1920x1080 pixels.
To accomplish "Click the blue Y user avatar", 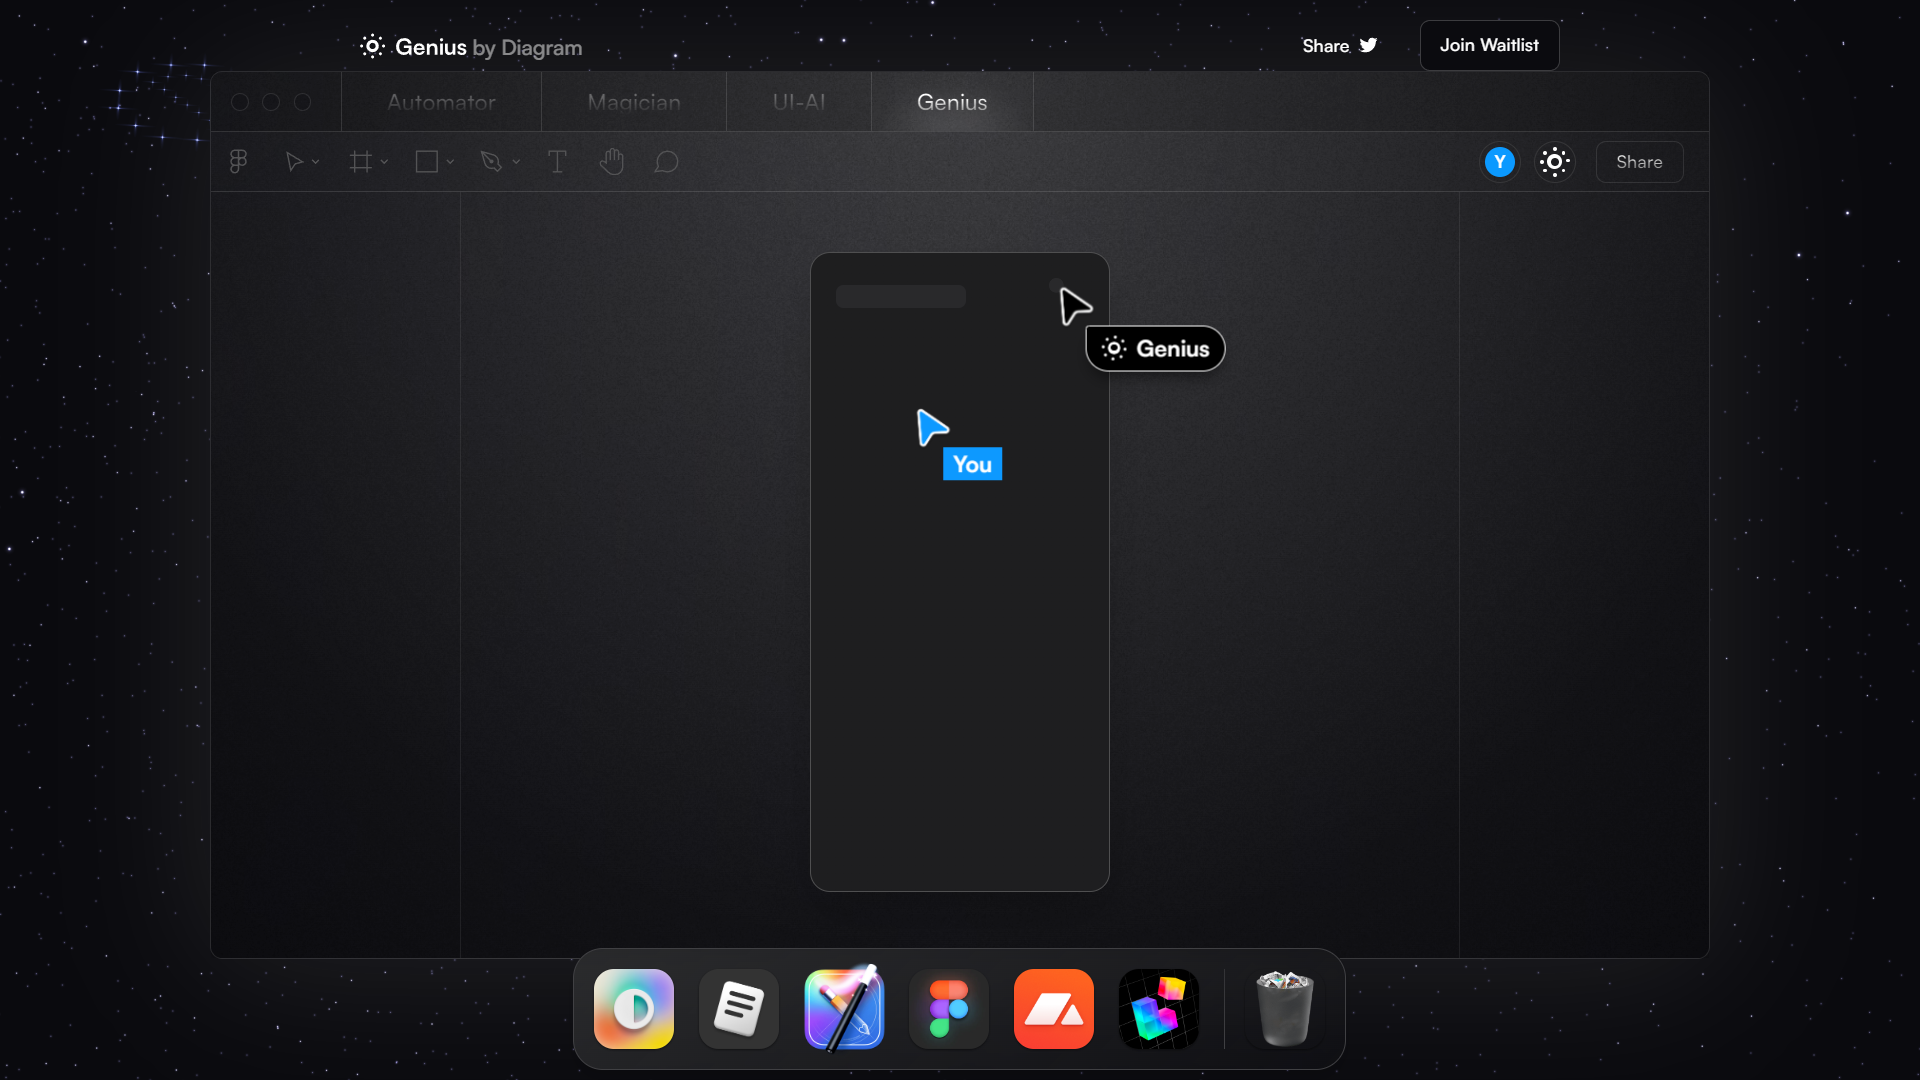I will click(x=1500, y=162).
